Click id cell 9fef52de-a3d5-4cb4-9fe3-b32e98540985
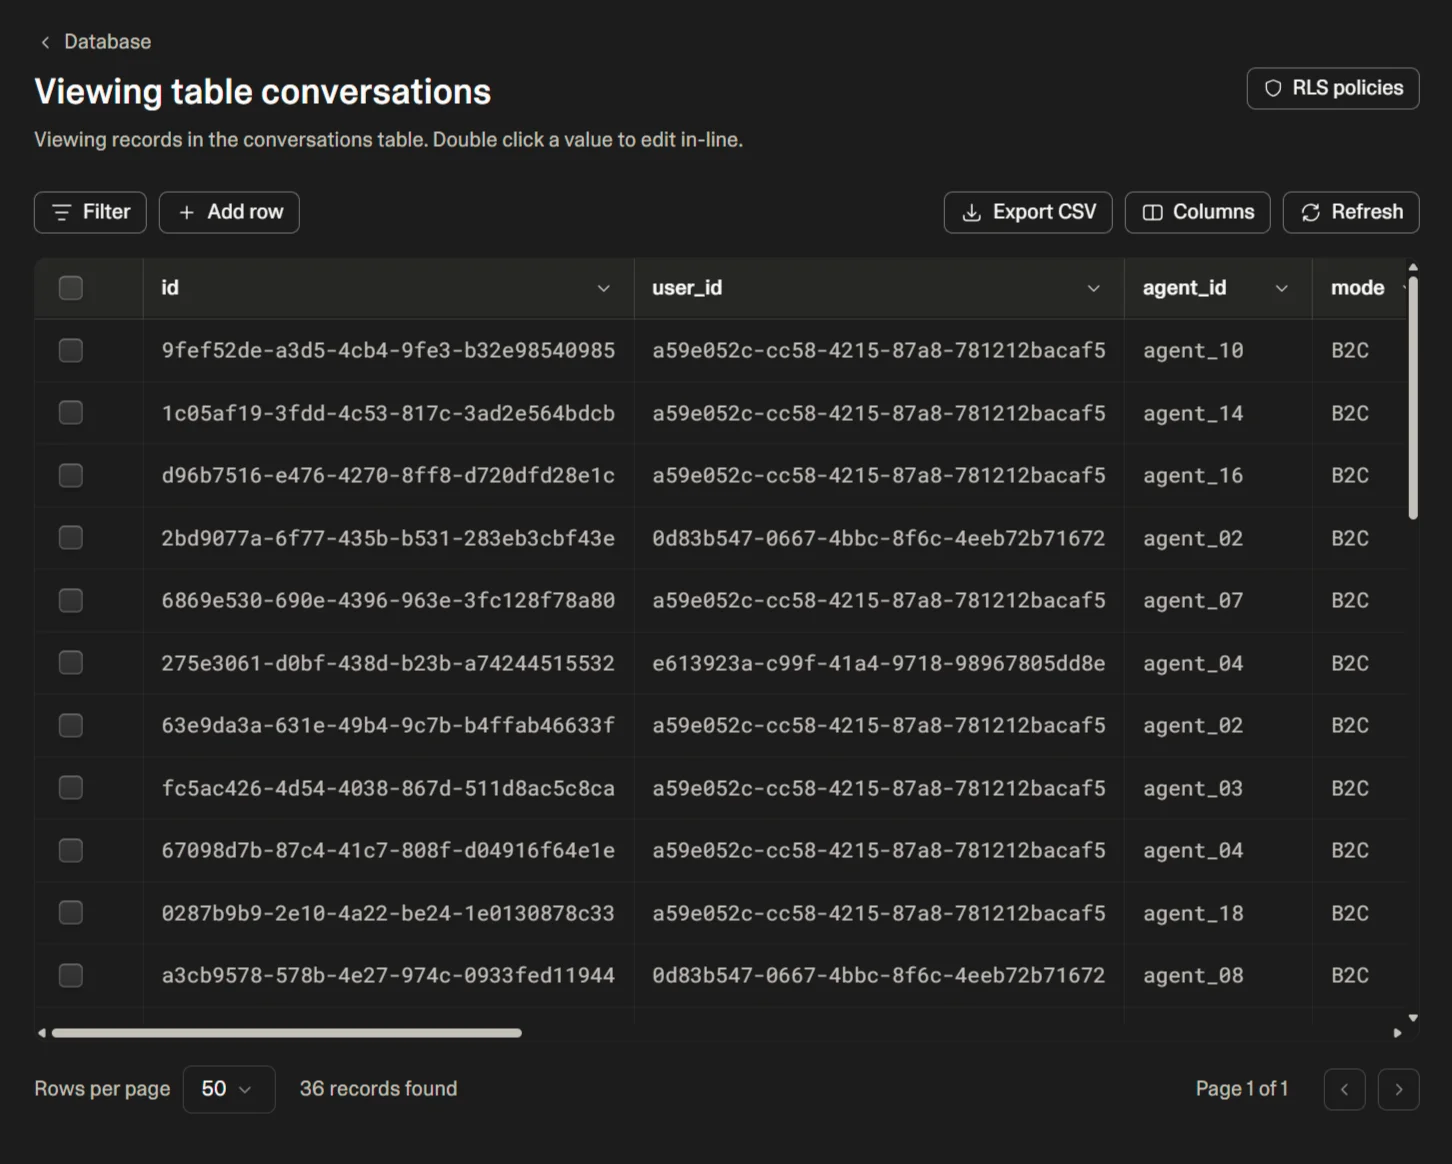1452x1164 pixels. [x=388, y=350]
